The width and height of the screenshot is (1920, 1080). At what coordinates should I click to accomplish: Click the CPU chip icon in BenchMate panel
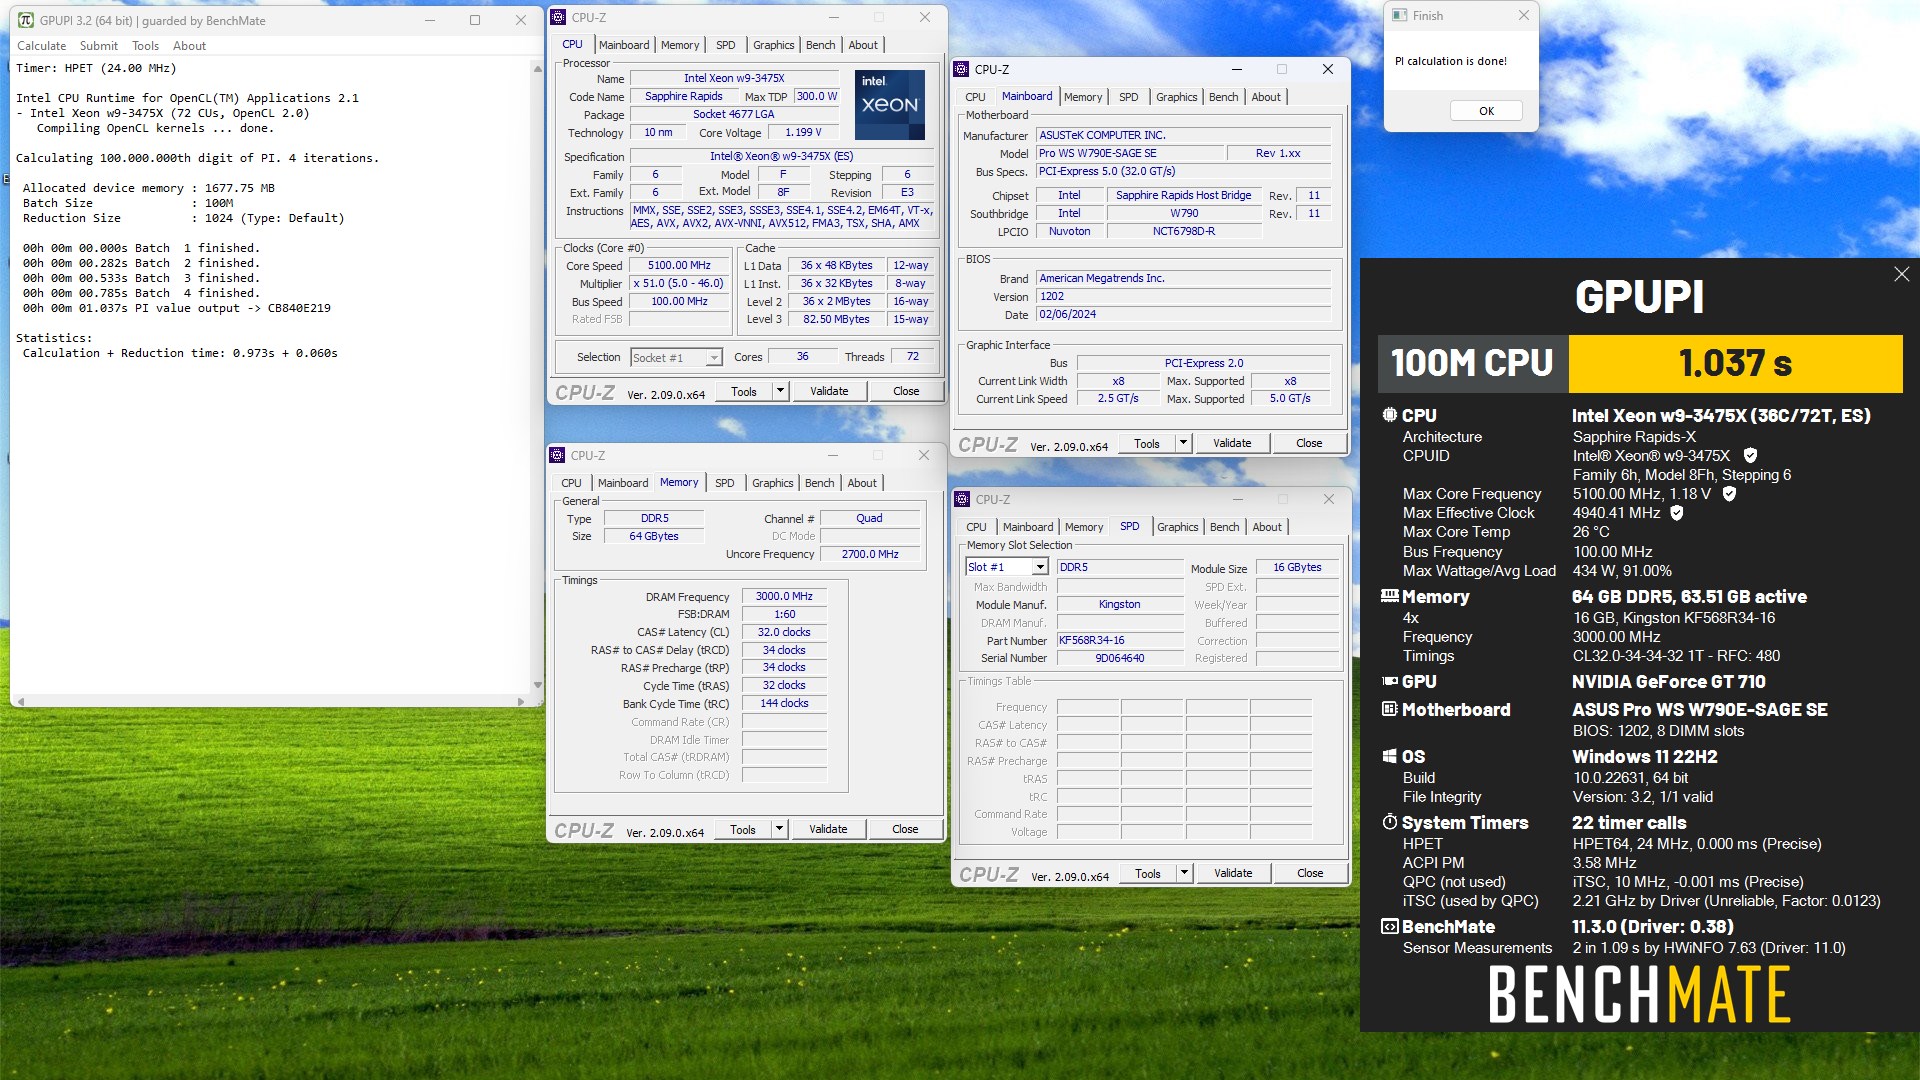click(1390, 415)
